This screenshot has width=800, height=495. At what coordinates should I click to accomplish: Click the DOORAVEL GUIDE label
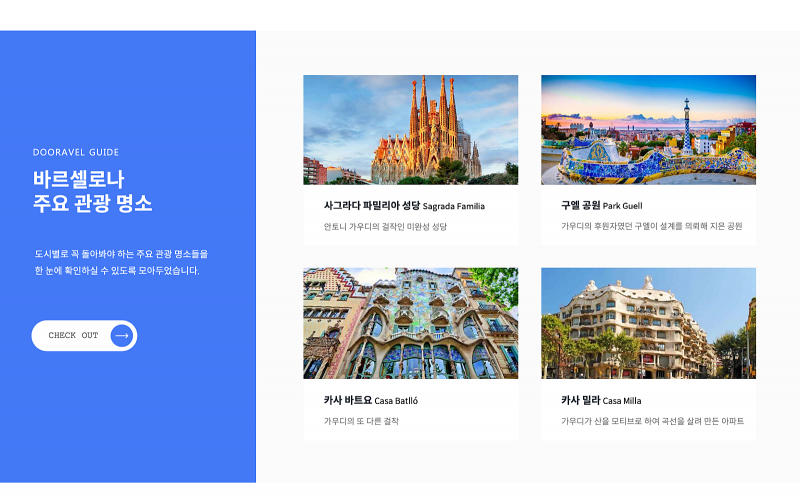[76, 153]
